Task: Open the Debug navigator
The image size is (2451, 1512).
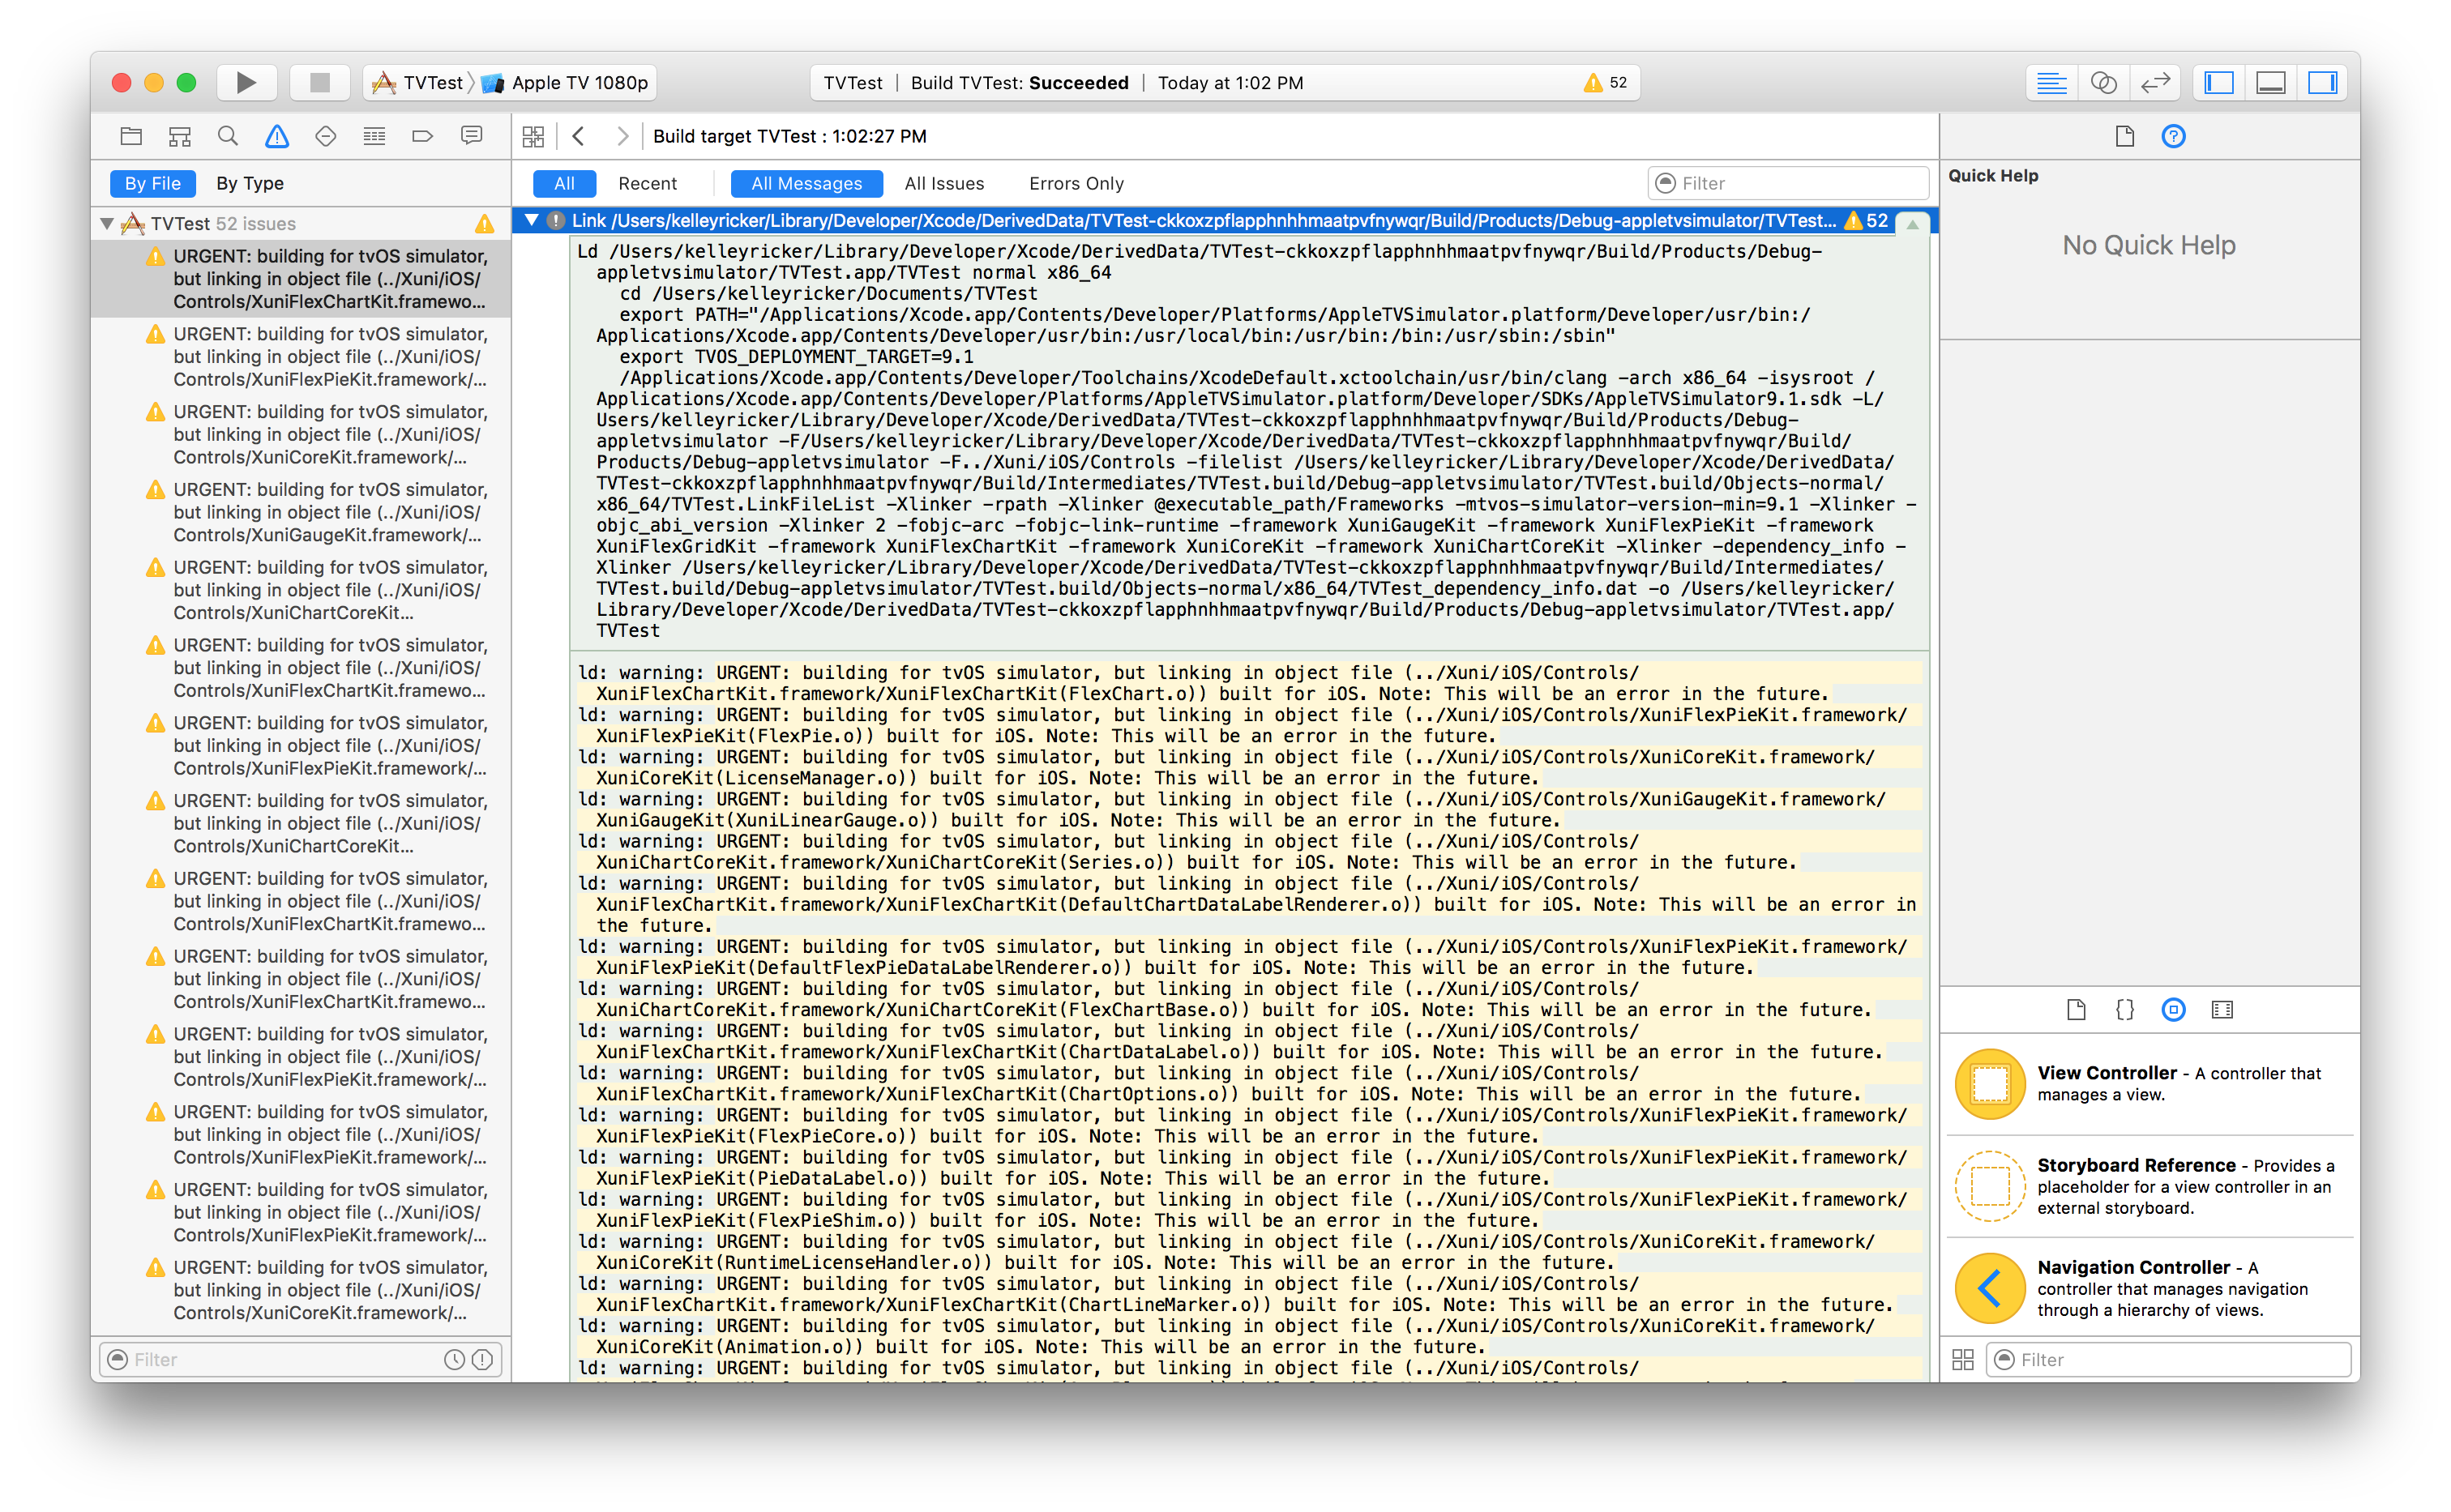Action: pos(374,136)
